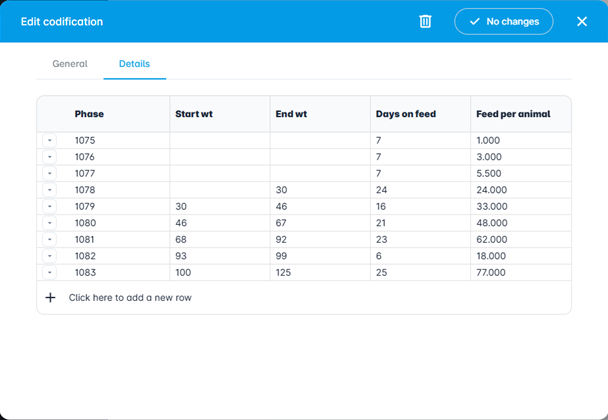Image resolution: width=608 pixels, height=420 pixels.
Task: Switch to the General tab
Action: point(70,64)
